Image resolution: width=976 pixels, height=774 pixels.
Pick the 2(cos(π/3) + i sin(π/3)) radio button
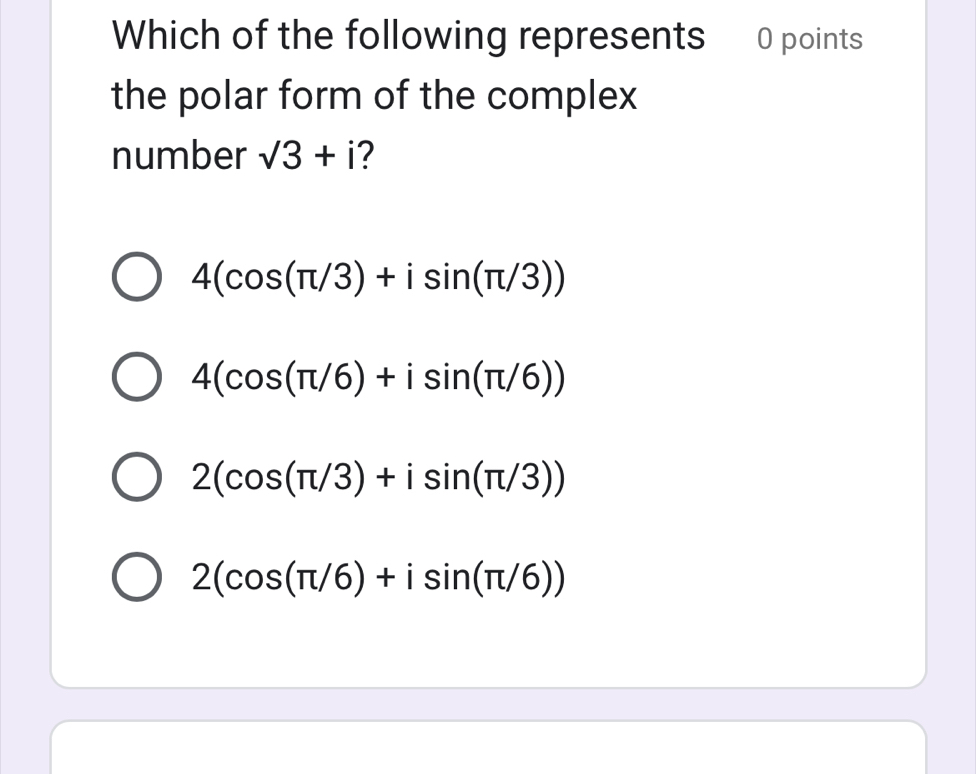[136, 478]
